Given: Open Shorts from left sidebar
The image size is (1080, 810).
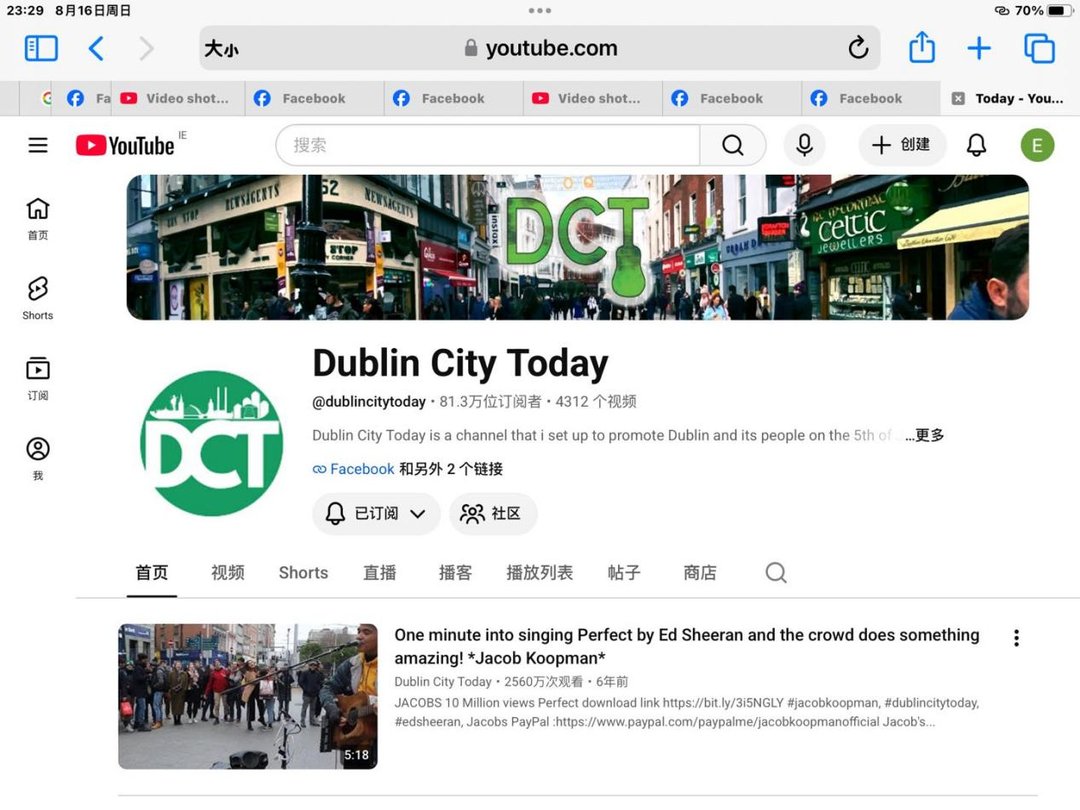Looking at the screenshot, I should (38, 299).
